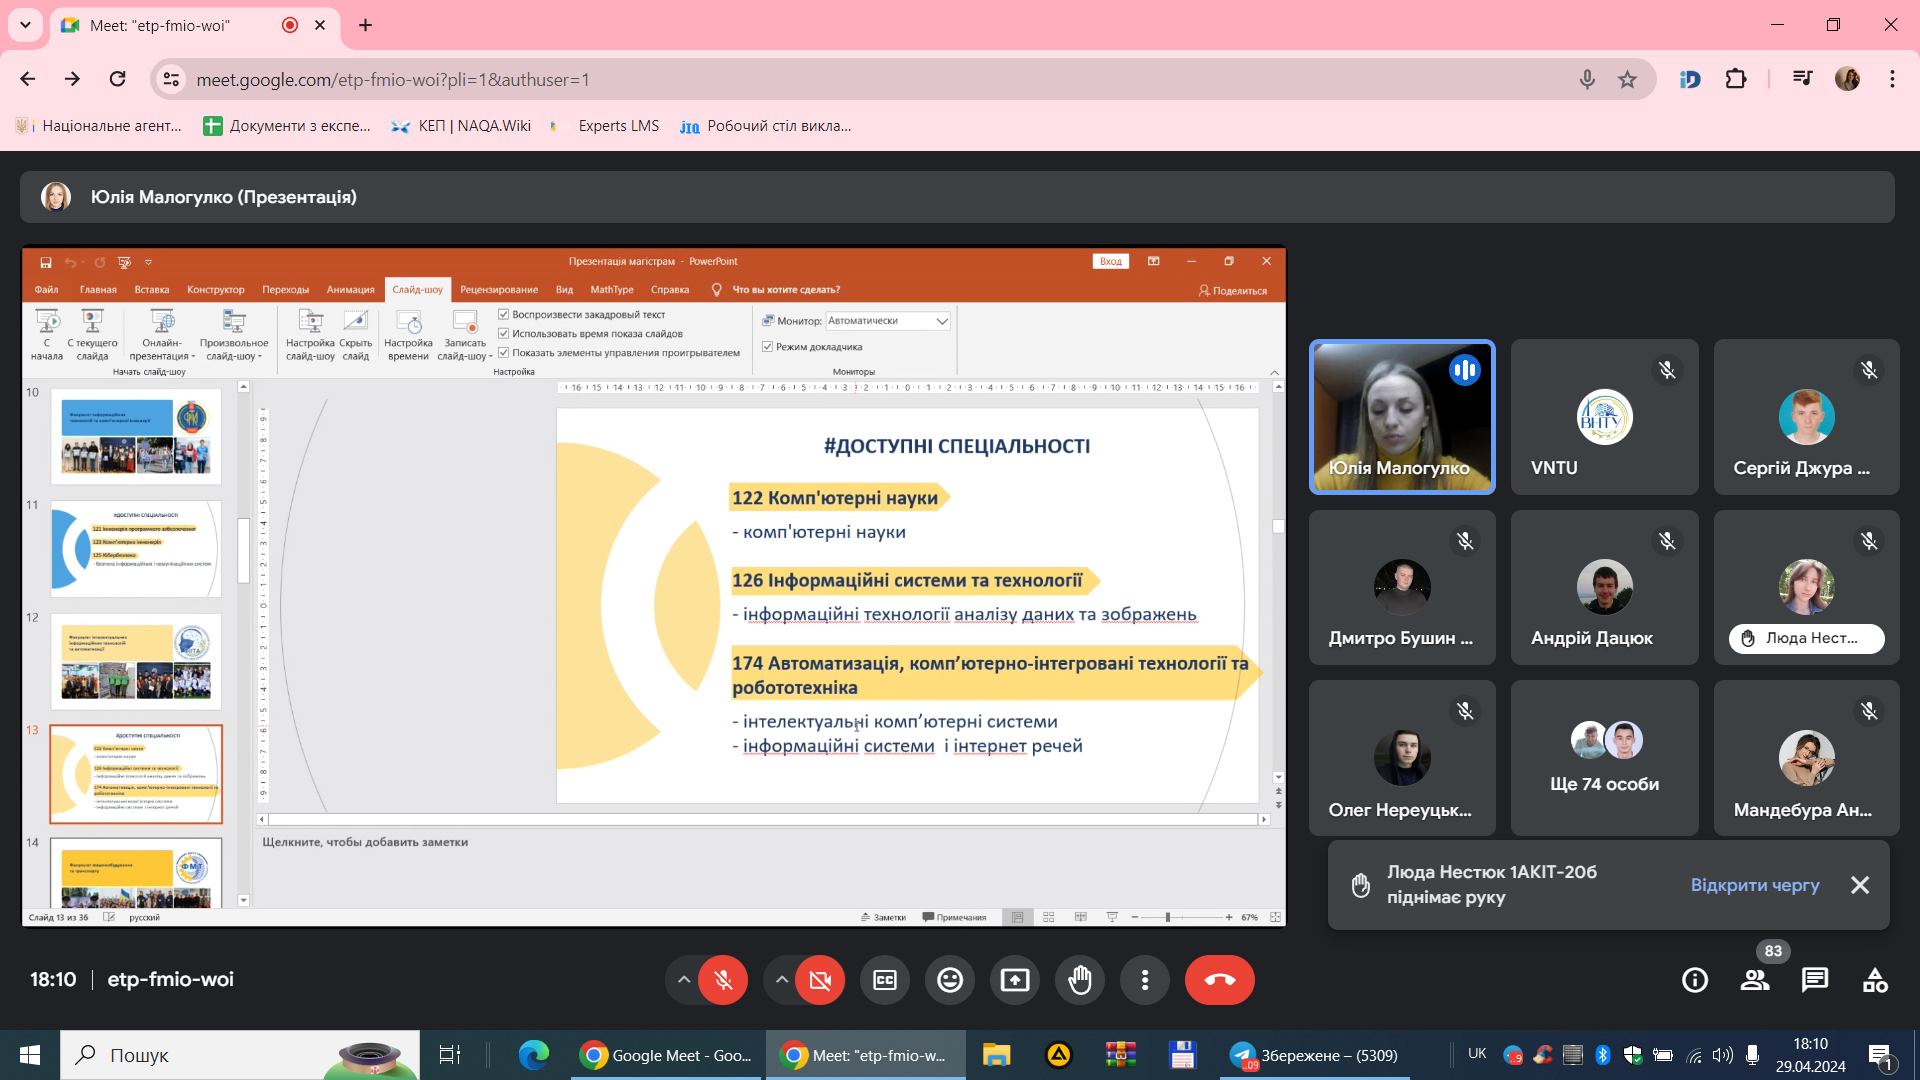Click "Відкрити чергу" in the raised-hand notification
The image size is (1920, 1080).
pos(1755,885)
